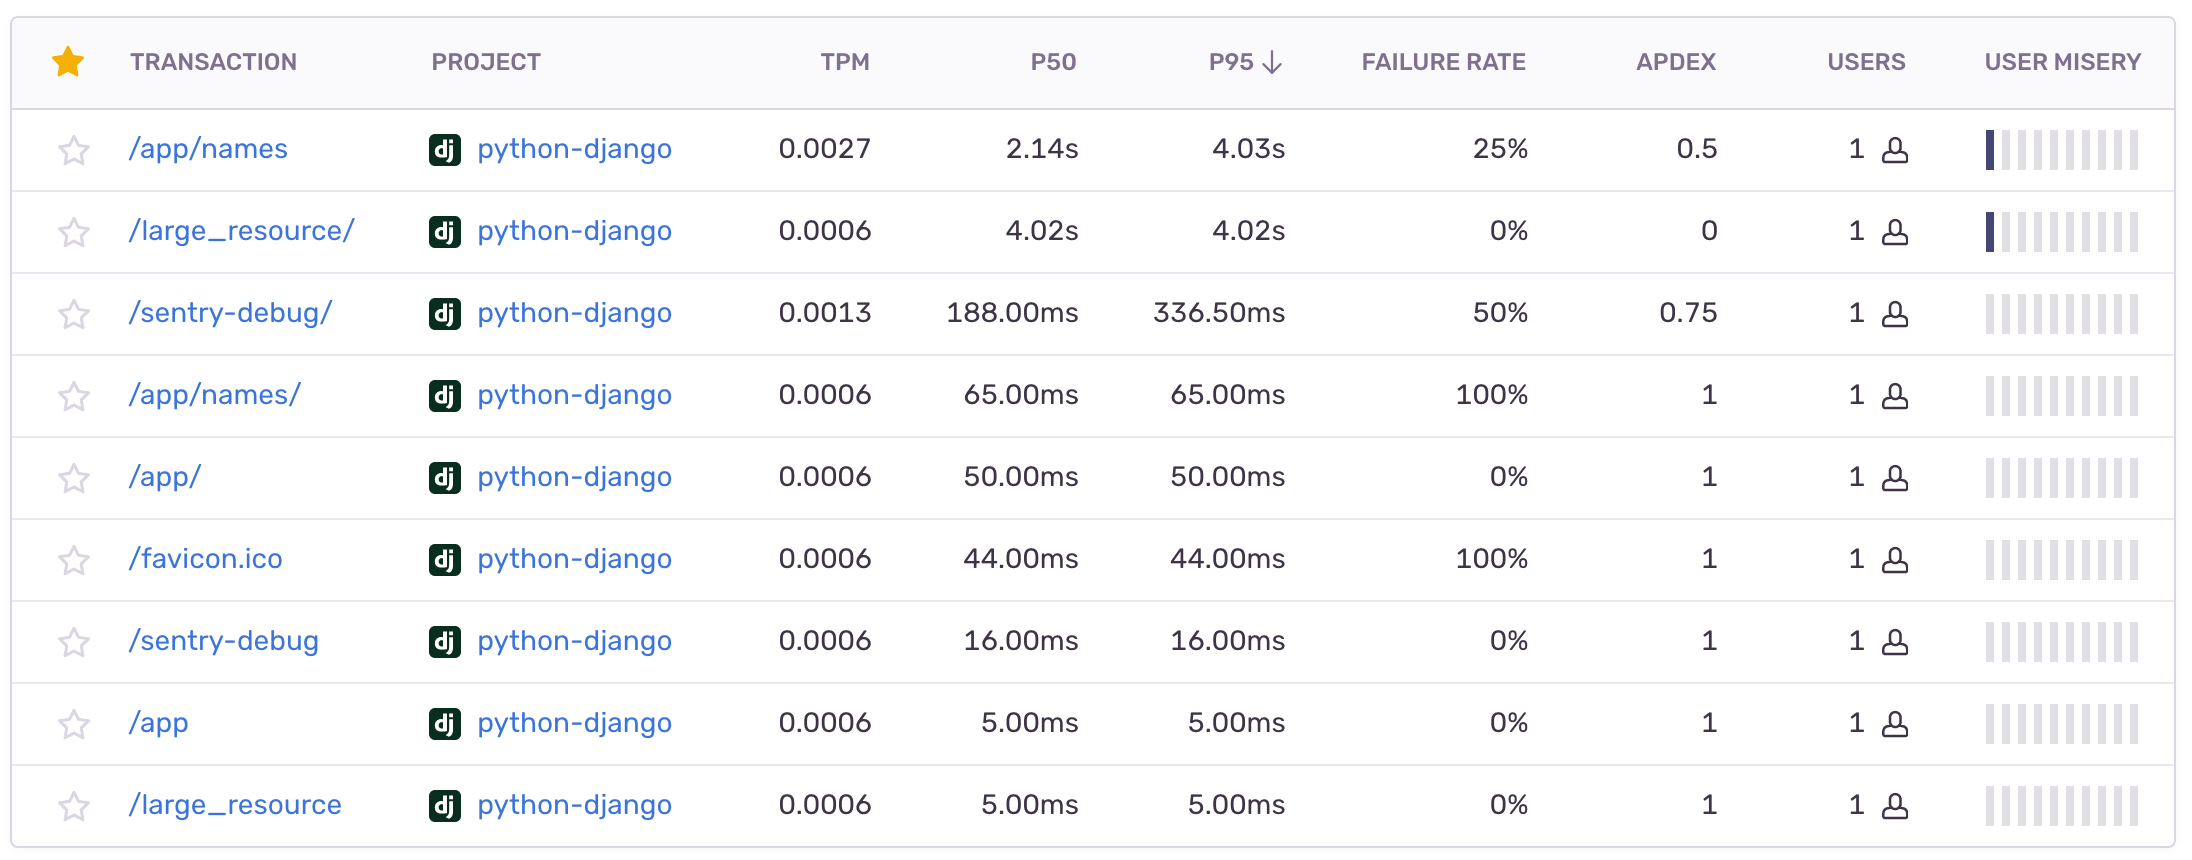This screenshot has height=860, width=2192.
Task: Click the user misery bar for /app/names
Action: click(2062, 150)
